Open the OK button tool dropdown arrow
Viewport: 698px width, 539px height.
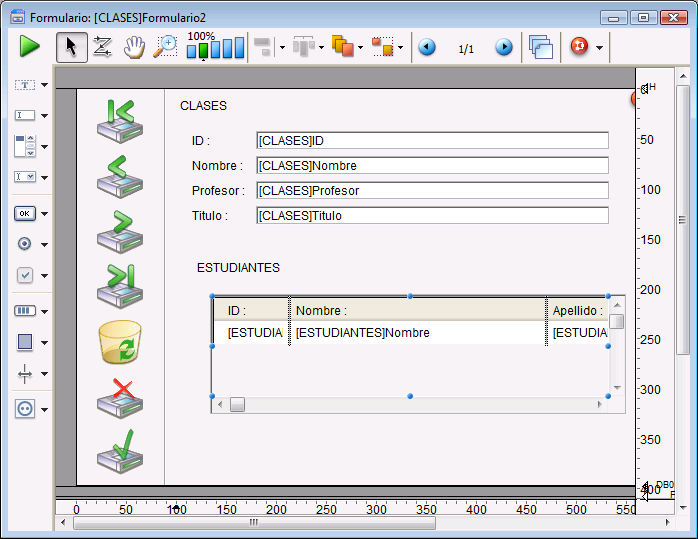(x=45, y=214)
